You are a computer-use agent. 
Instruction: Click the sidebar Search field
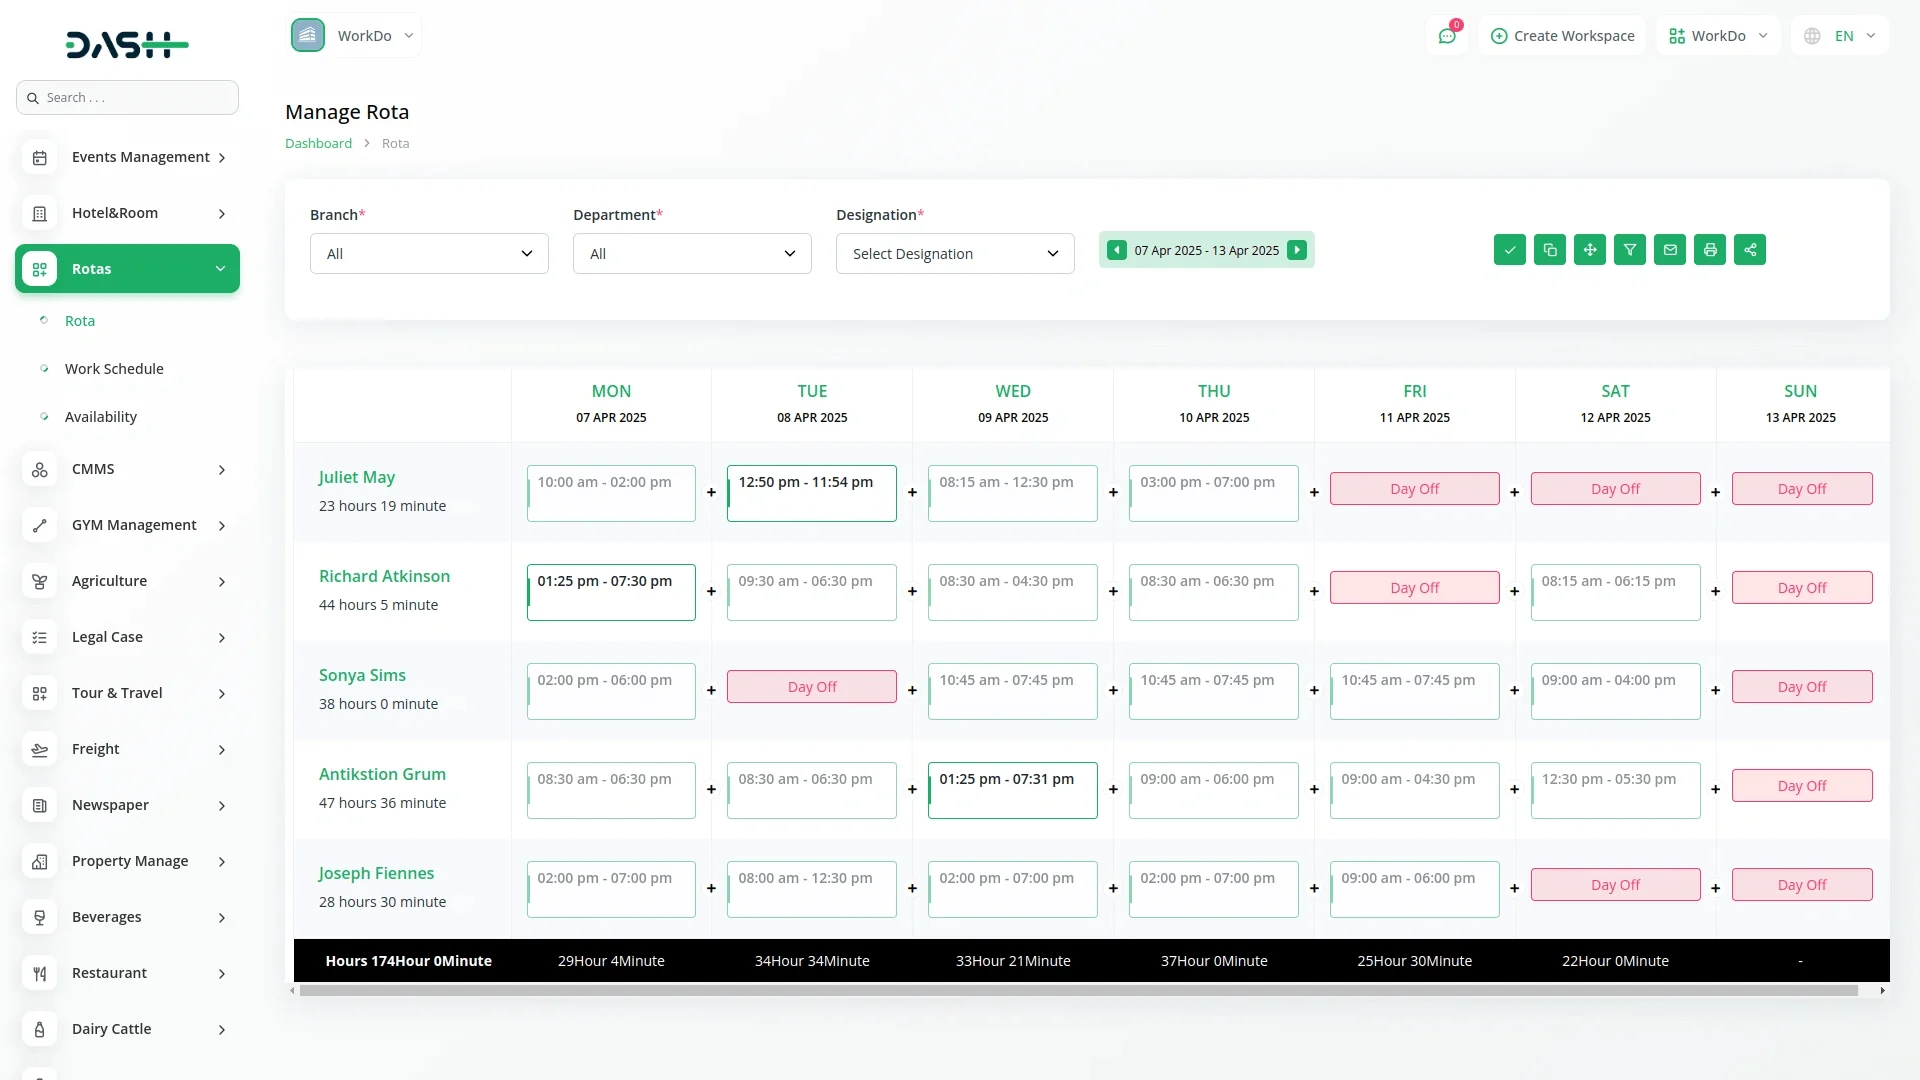point(127,98)
